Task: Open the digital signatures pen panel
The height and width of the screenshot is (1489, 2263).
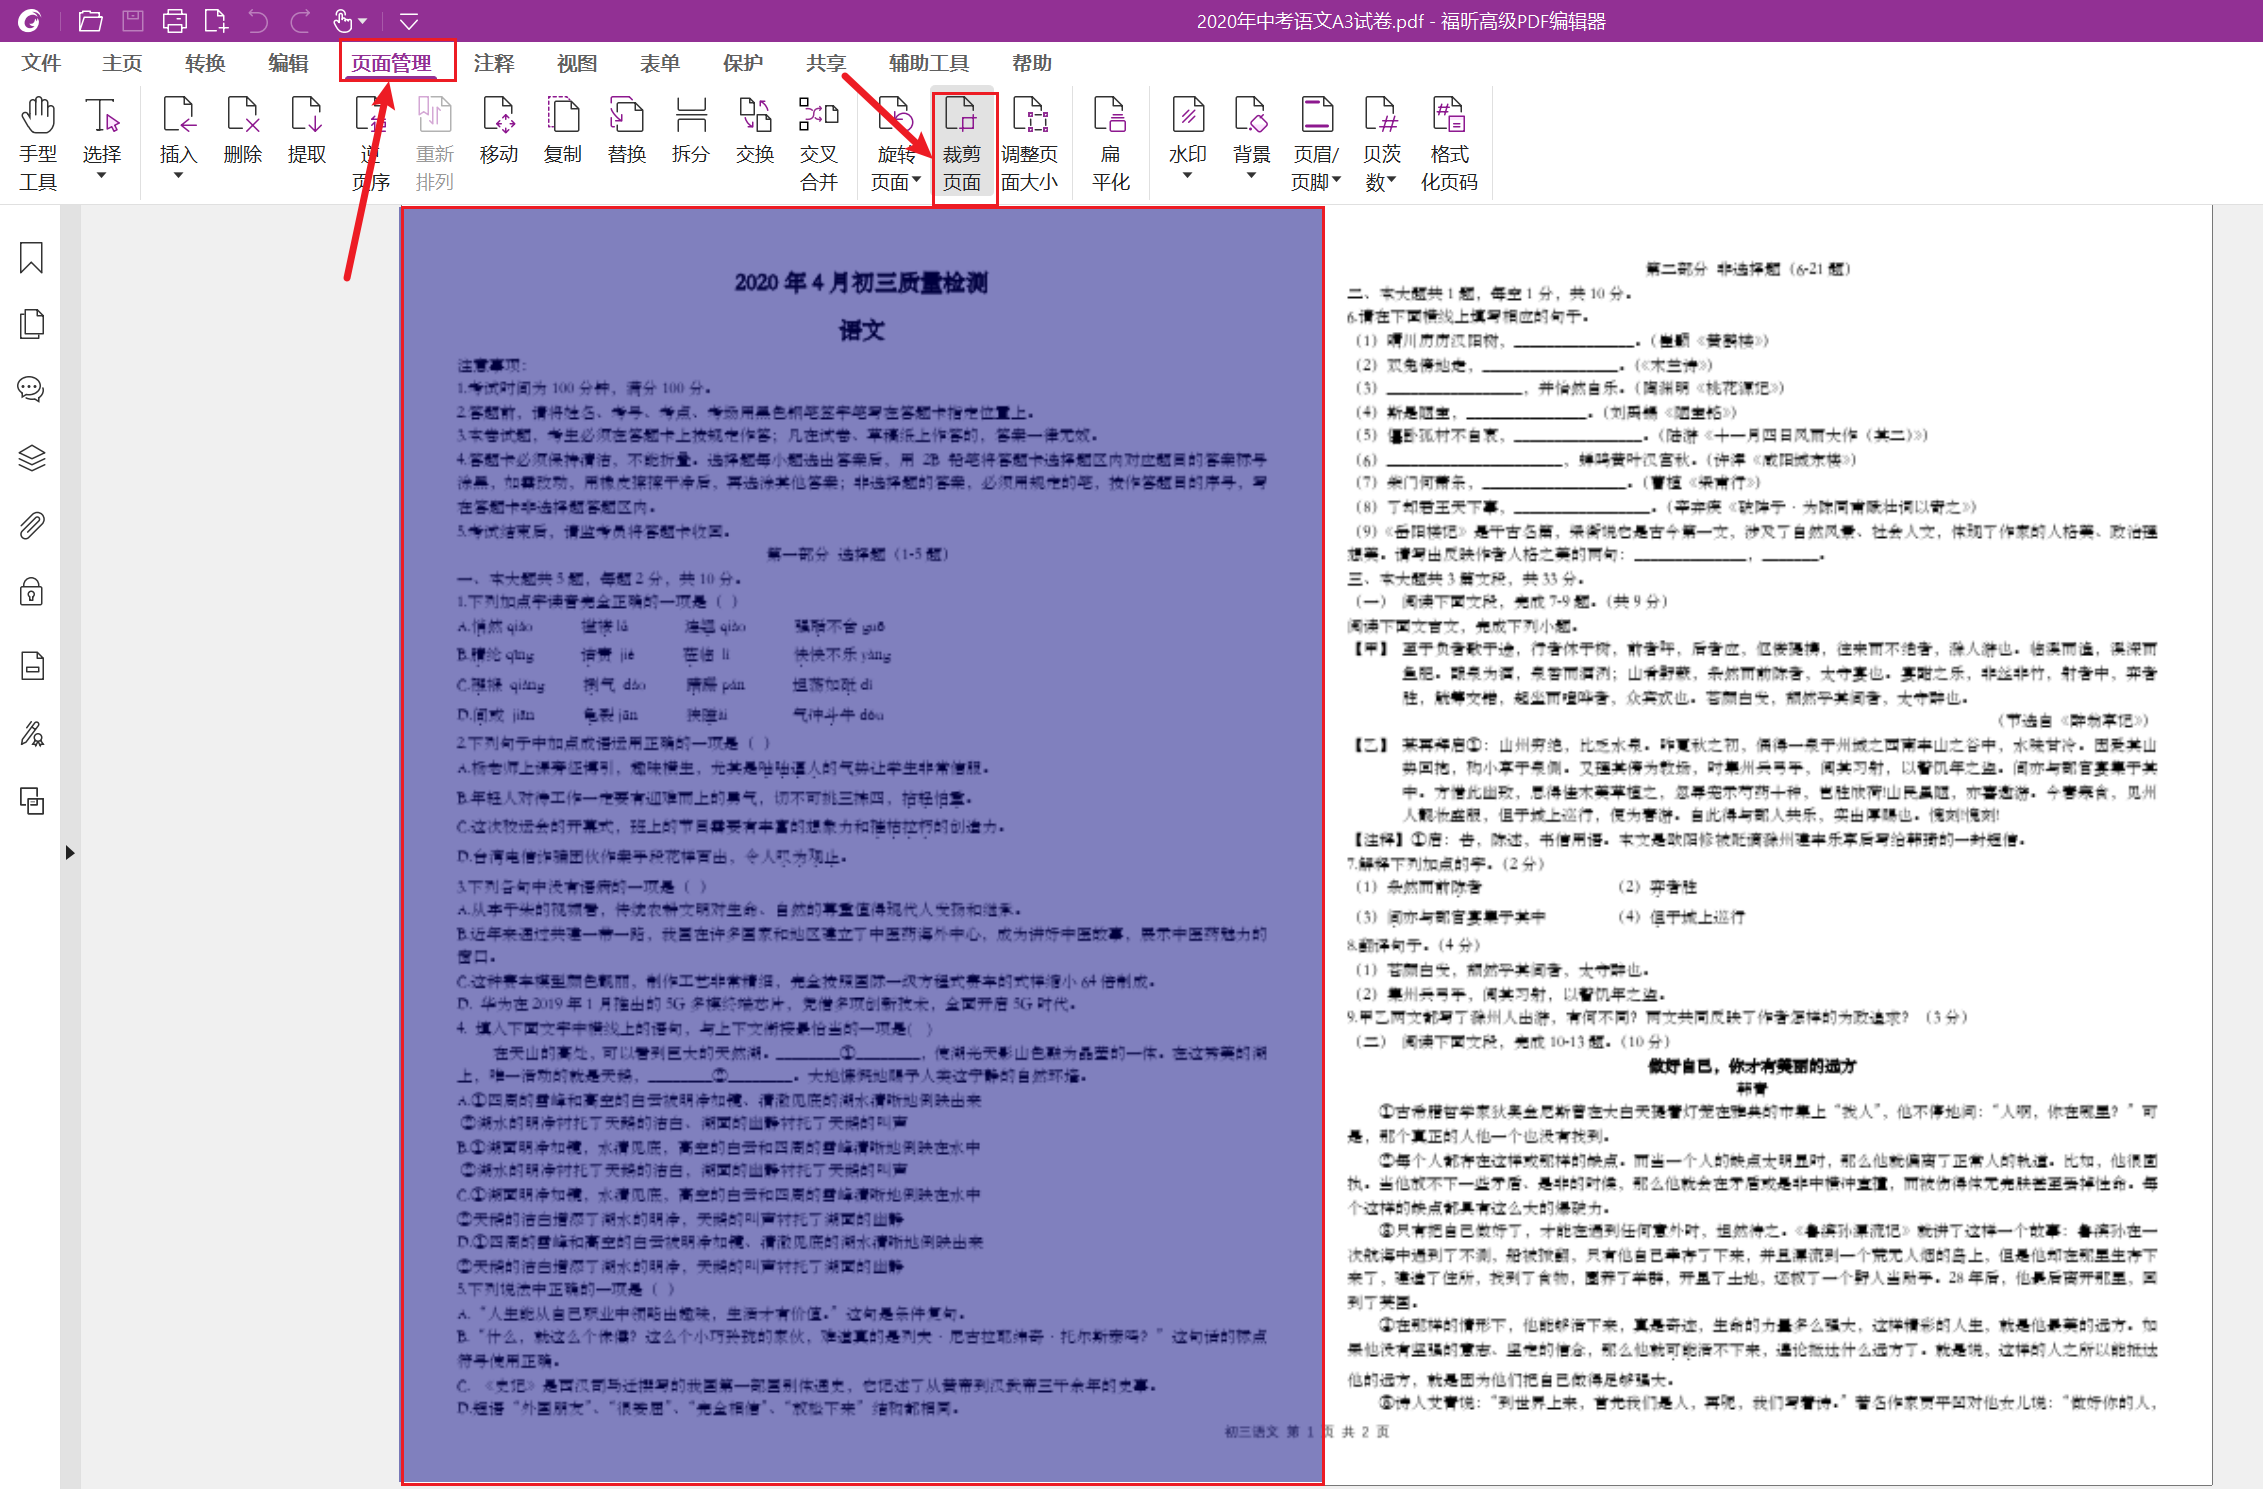Action: [x=32, y=734]
